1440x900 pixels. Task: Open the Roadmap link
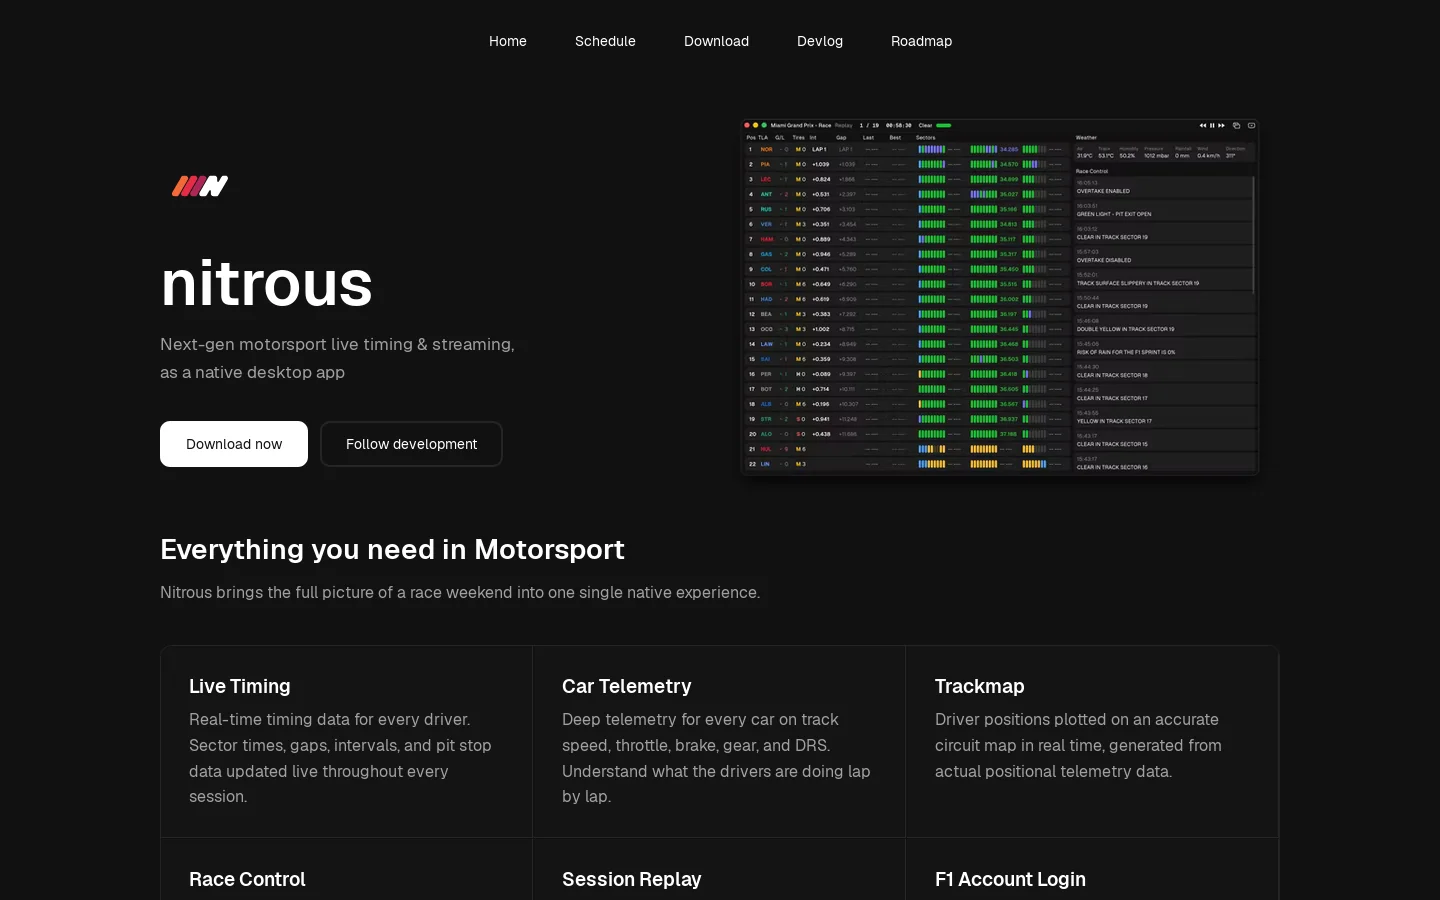pos(921,41)
